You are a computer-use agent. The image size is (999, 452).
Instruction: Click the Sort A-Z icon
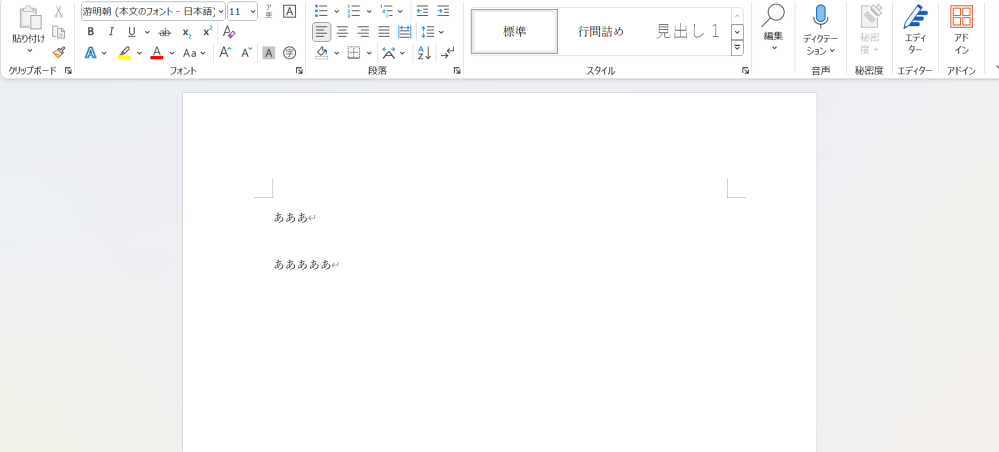424,52
